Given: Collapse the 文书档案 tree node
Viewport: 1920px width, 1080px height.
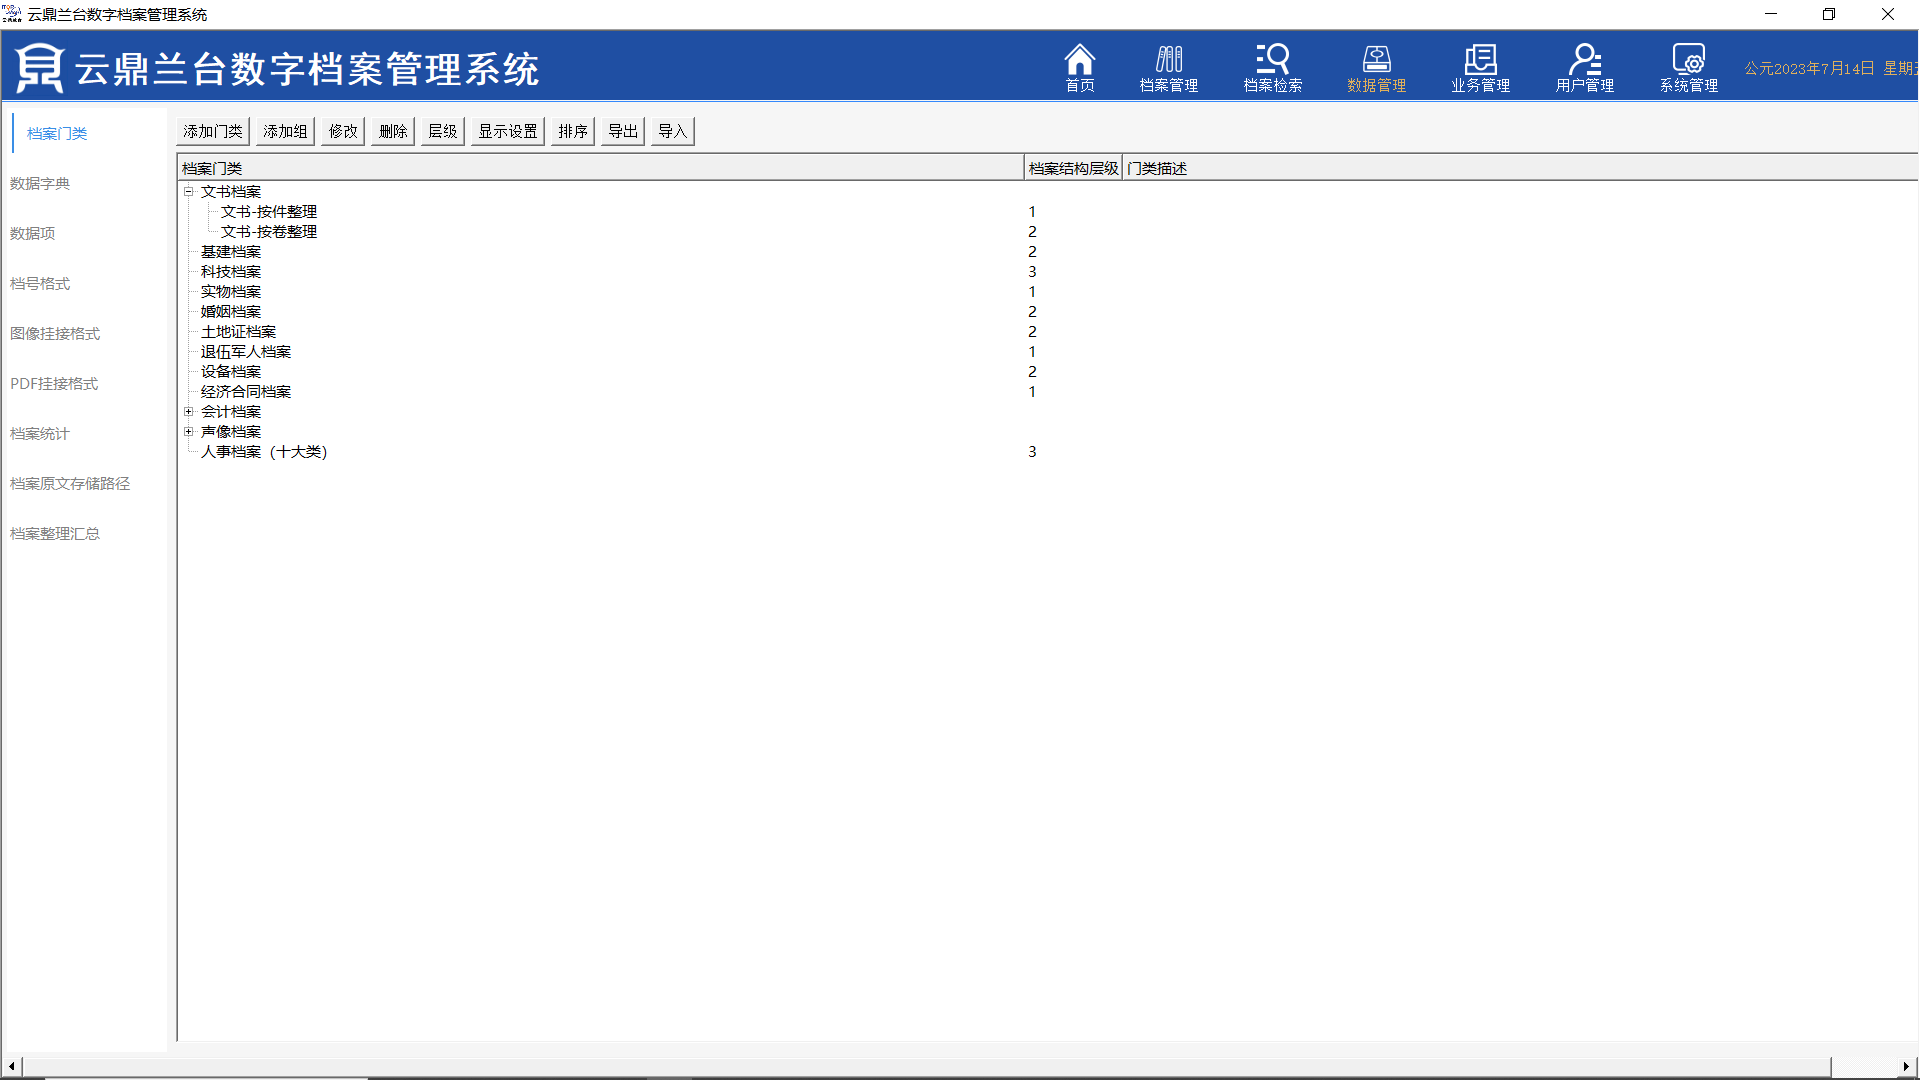Looking at the screenshot, I should pyautogui.click(x=188, y=191).
